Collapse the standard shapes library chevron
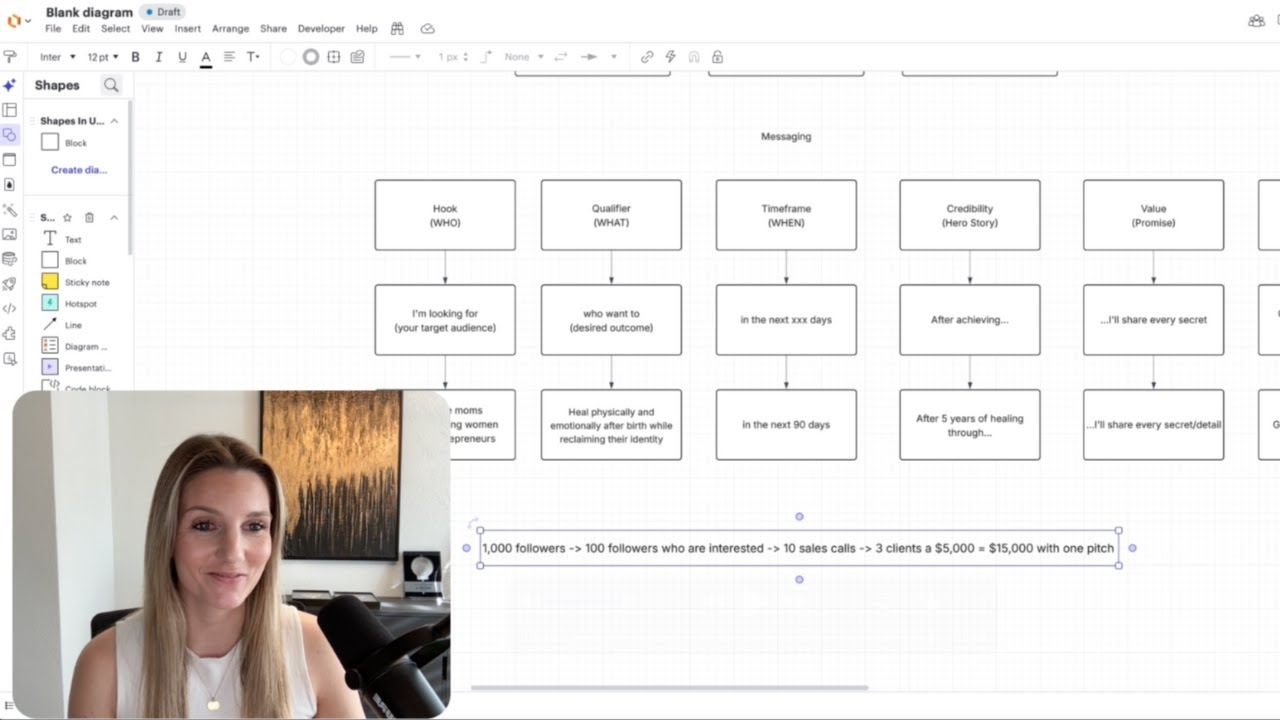Viewport: 1280px width, 720px height. pos(114,217)
